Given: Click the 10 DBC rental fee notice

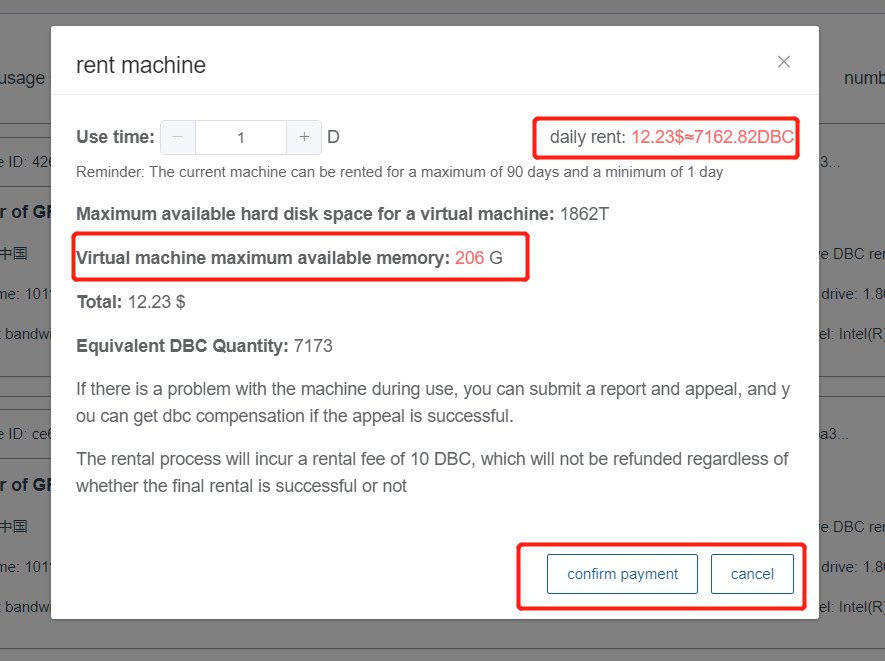Looking at the screenshot, I should 430,471.
